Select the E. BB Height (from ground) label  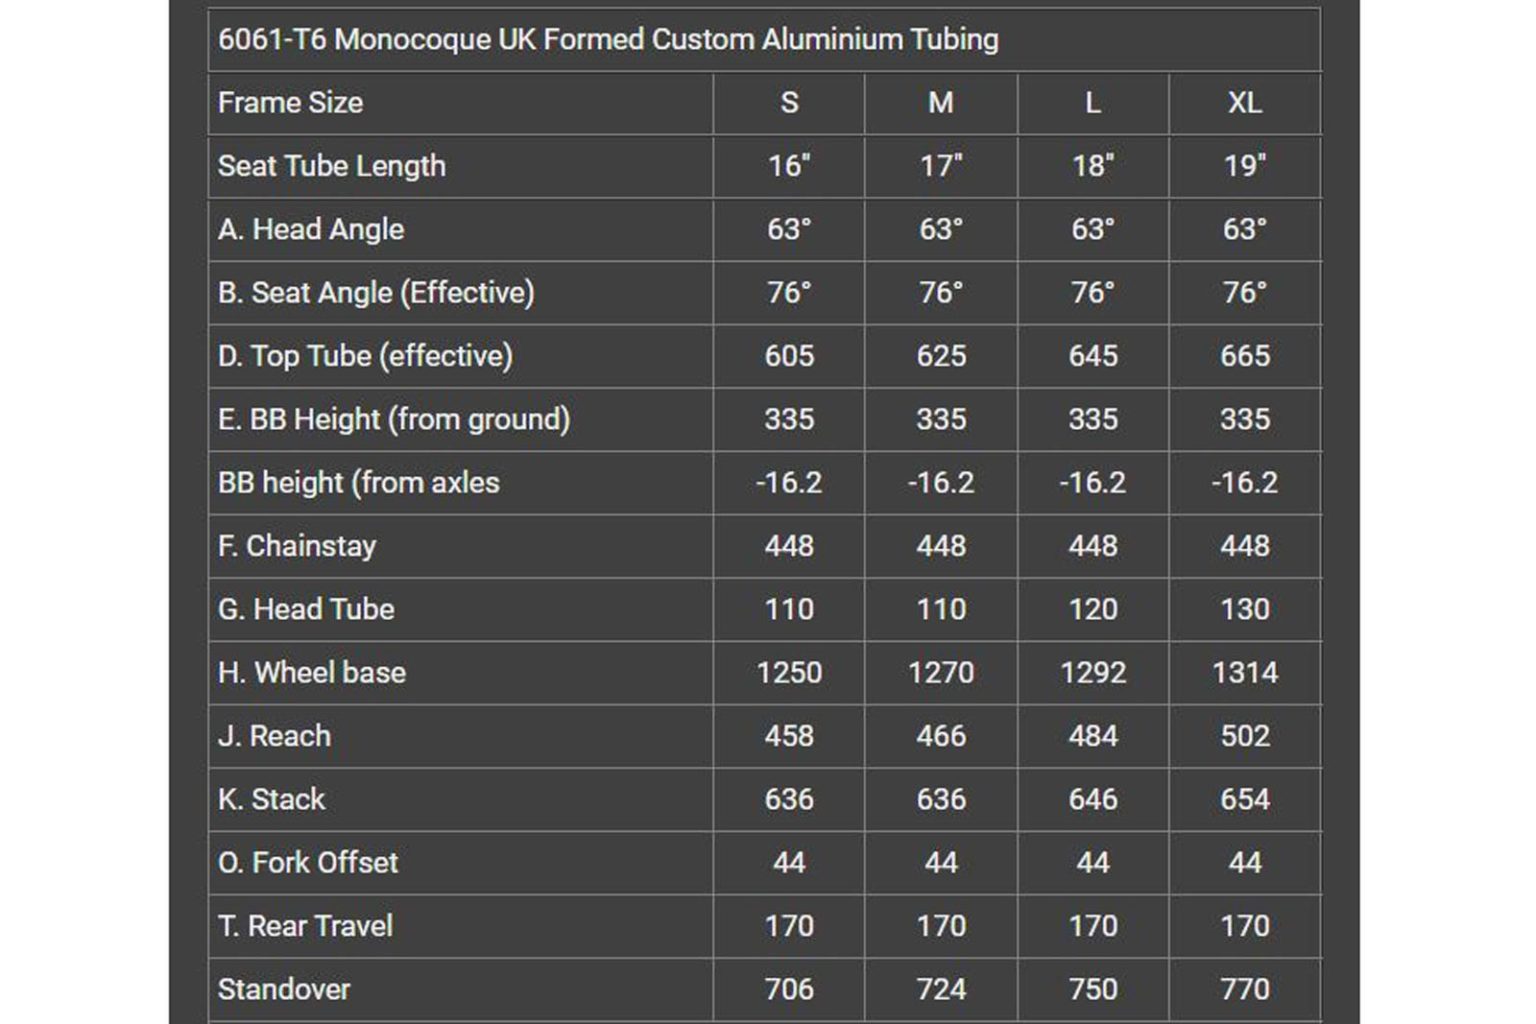[394, 419]
